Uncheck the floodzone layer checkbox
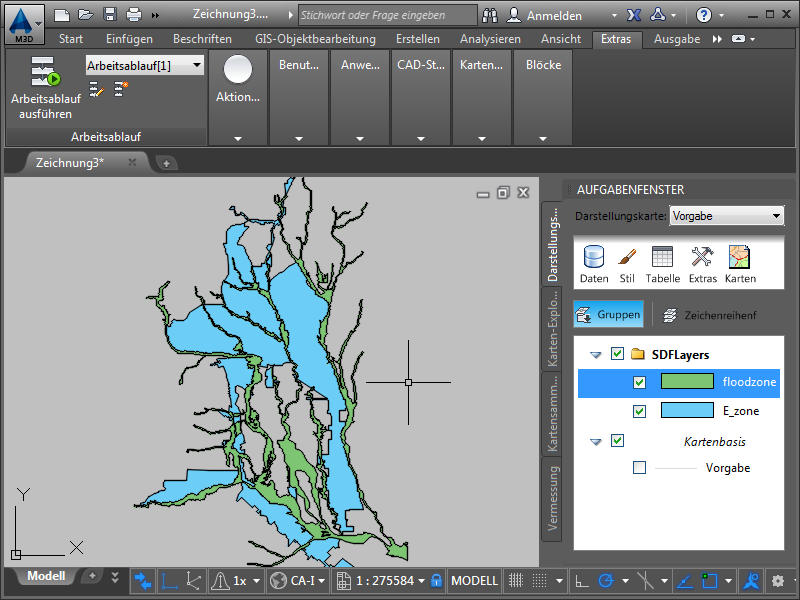 pyautogui.click(x=640, y=382)
